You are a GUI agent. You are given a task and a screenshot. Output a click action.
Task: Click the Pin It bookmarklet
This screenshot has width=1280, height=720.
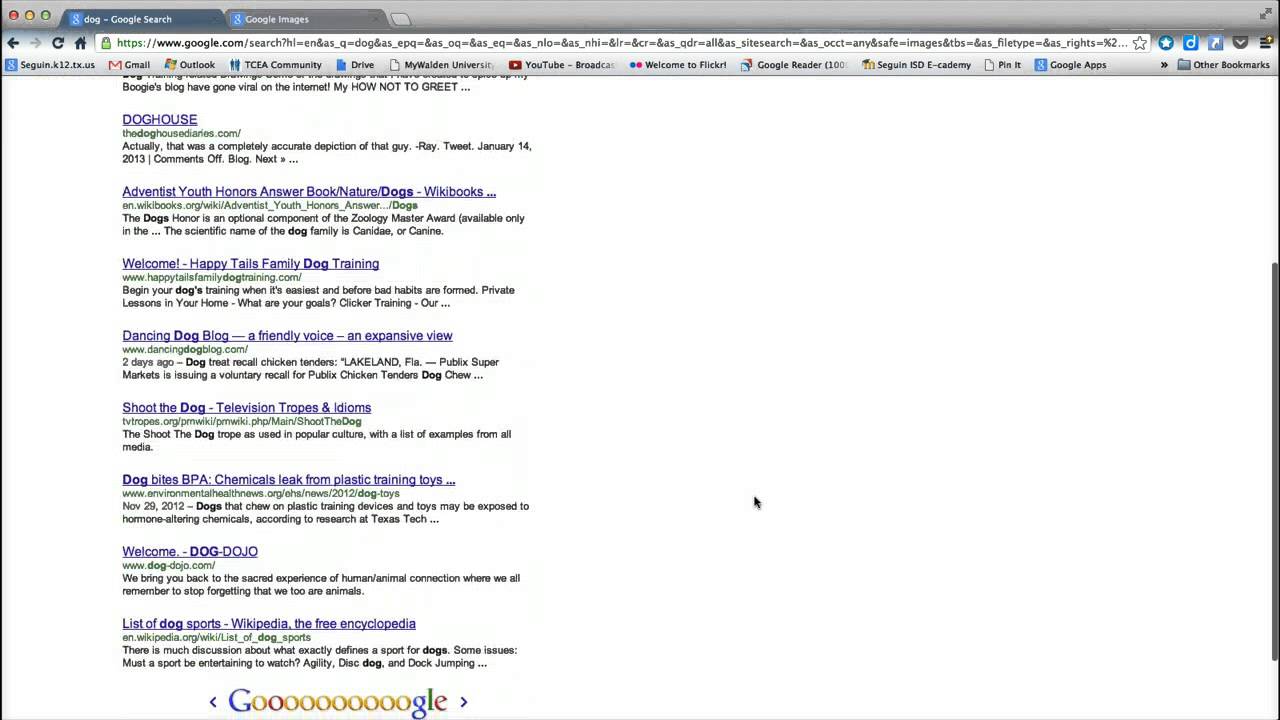coord(1003,65)
